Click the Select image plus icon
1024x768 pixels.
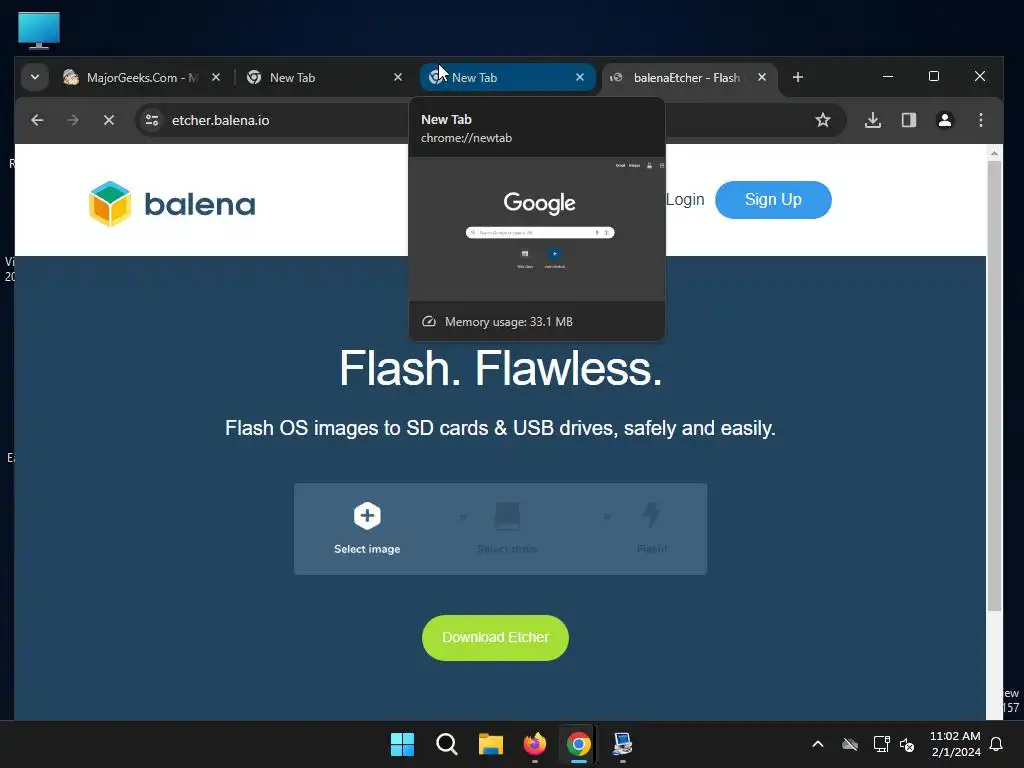[367, 516]
